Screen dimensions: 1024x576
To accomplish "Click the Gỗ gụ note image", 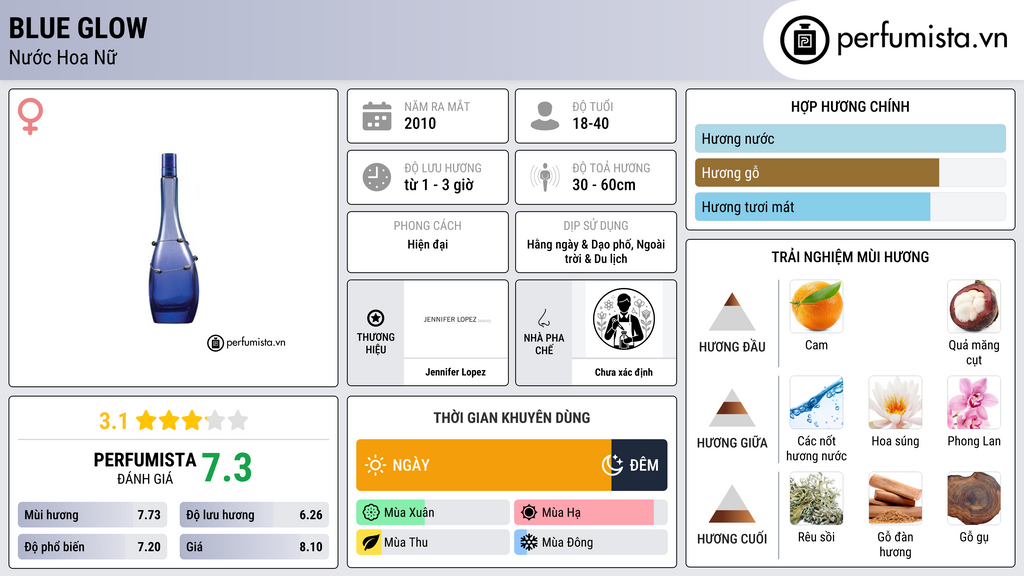I will point(974,499).
